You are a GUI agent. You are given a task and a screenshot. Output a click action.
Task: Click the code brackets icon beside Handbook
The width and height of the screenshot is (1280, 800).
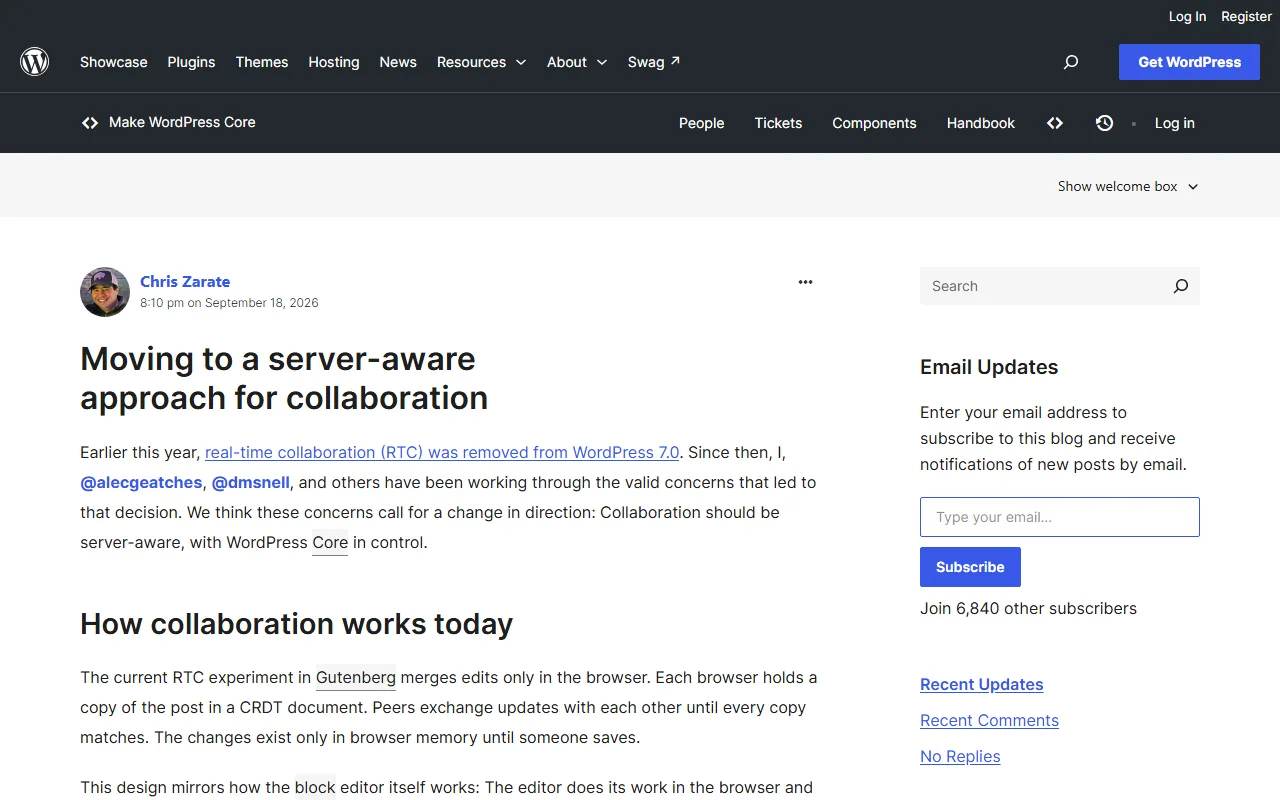coord(1055,123)
